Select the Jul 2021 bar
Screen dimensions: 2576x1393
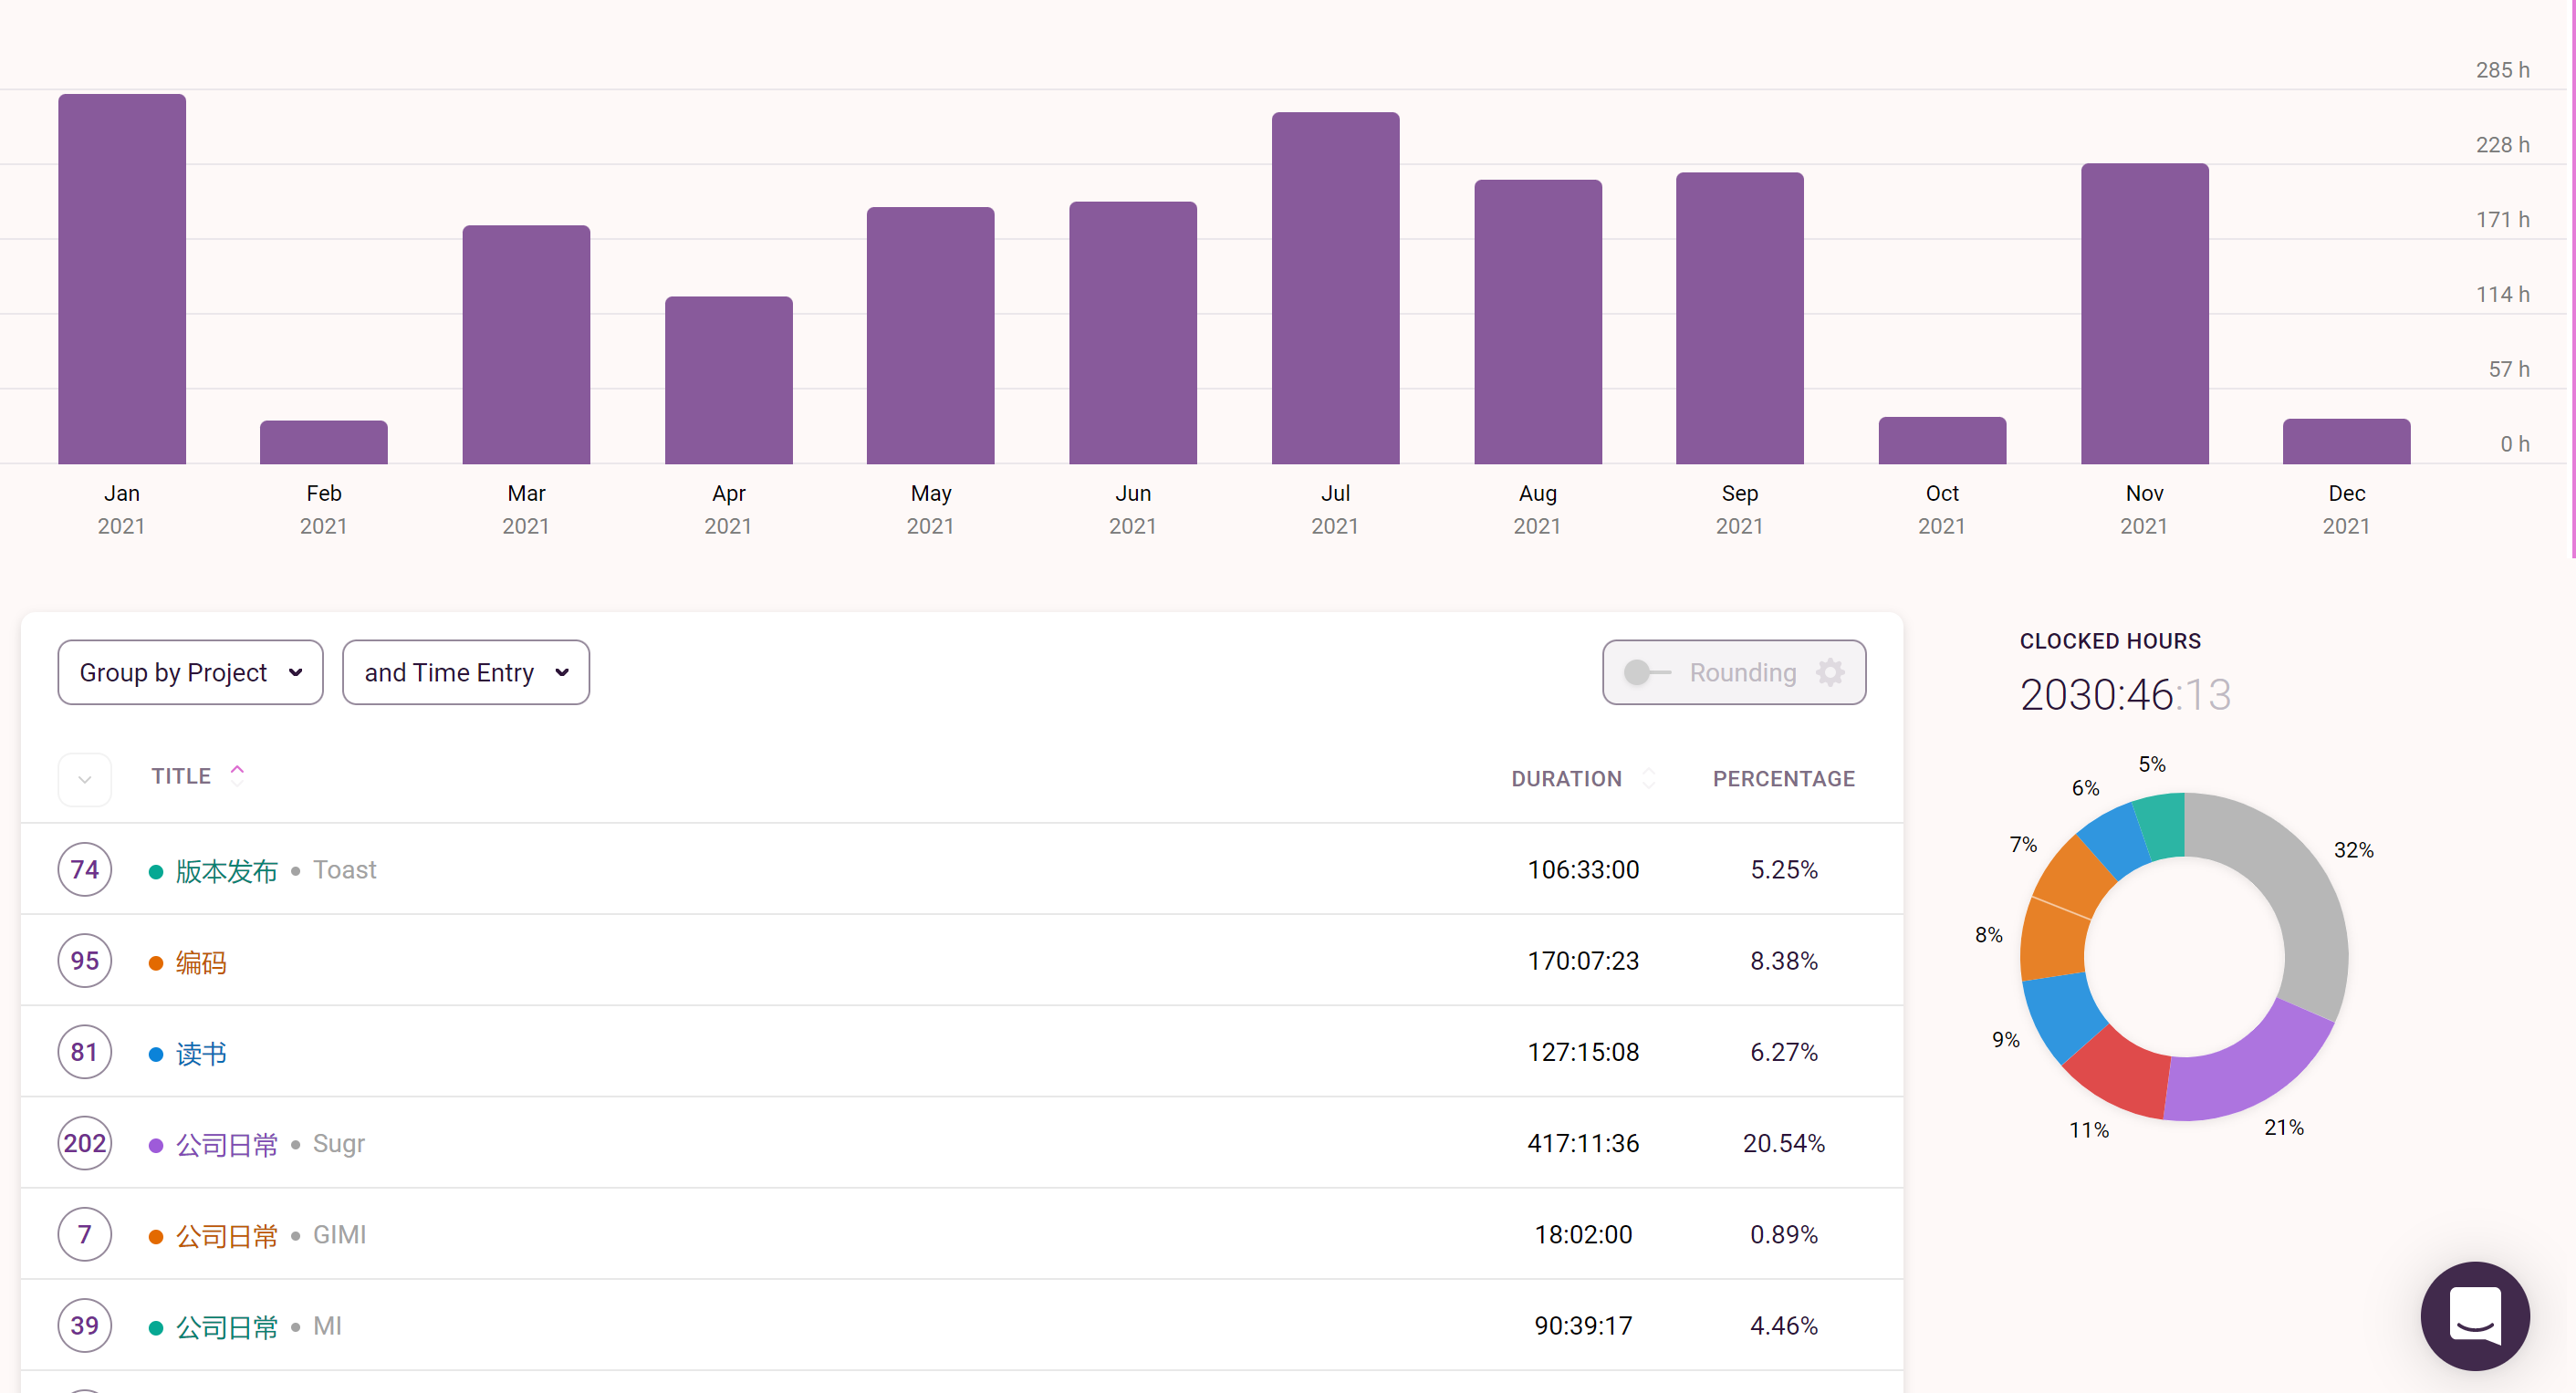coord(1336,288)
